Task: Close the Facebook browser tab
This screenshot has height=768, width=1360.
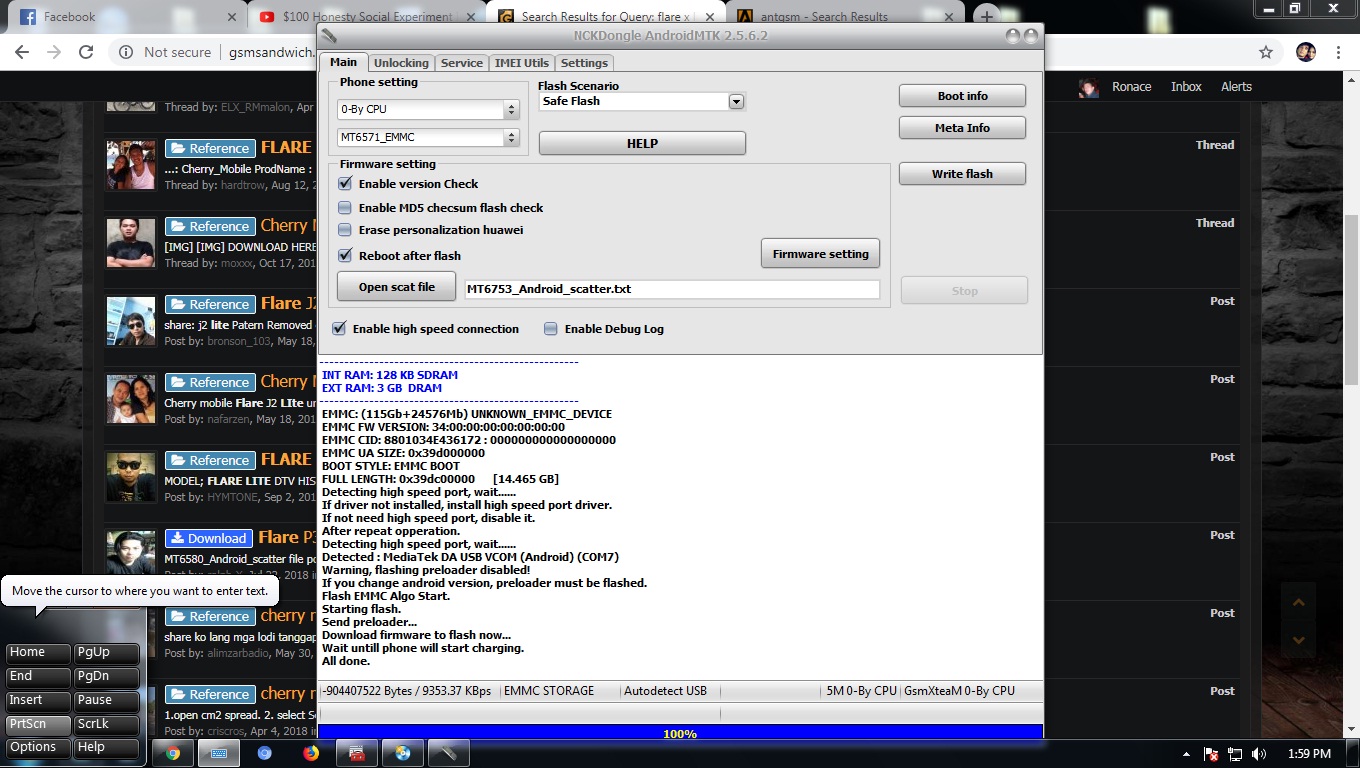Action: 232,16
